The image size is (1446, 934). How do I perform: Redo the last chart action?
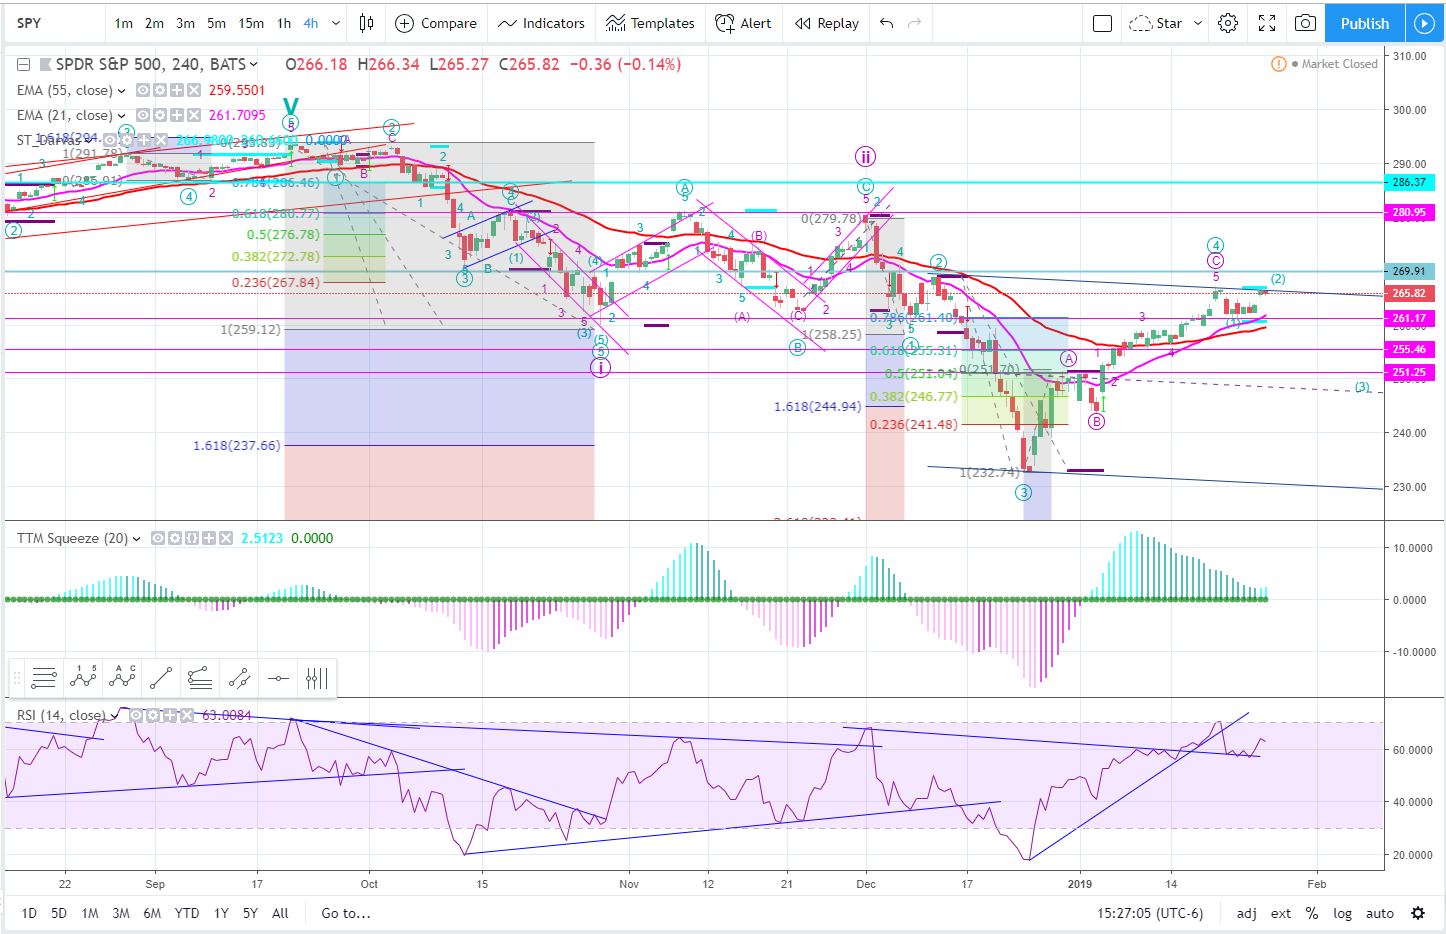tap(914, 23)
